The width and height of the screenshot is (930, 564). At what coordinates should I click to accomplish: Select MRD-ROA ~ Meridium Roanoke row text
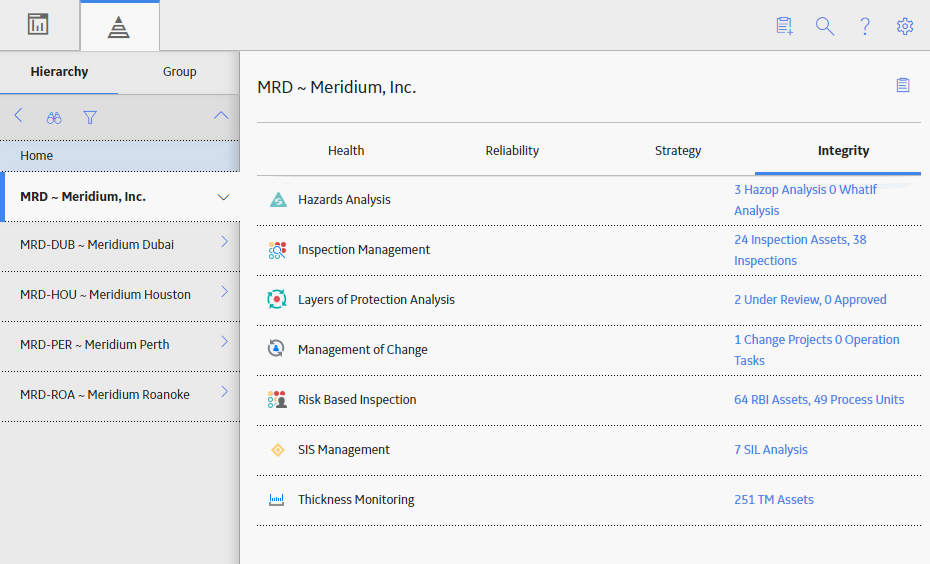pyautogui.click(x=105, y=394)
